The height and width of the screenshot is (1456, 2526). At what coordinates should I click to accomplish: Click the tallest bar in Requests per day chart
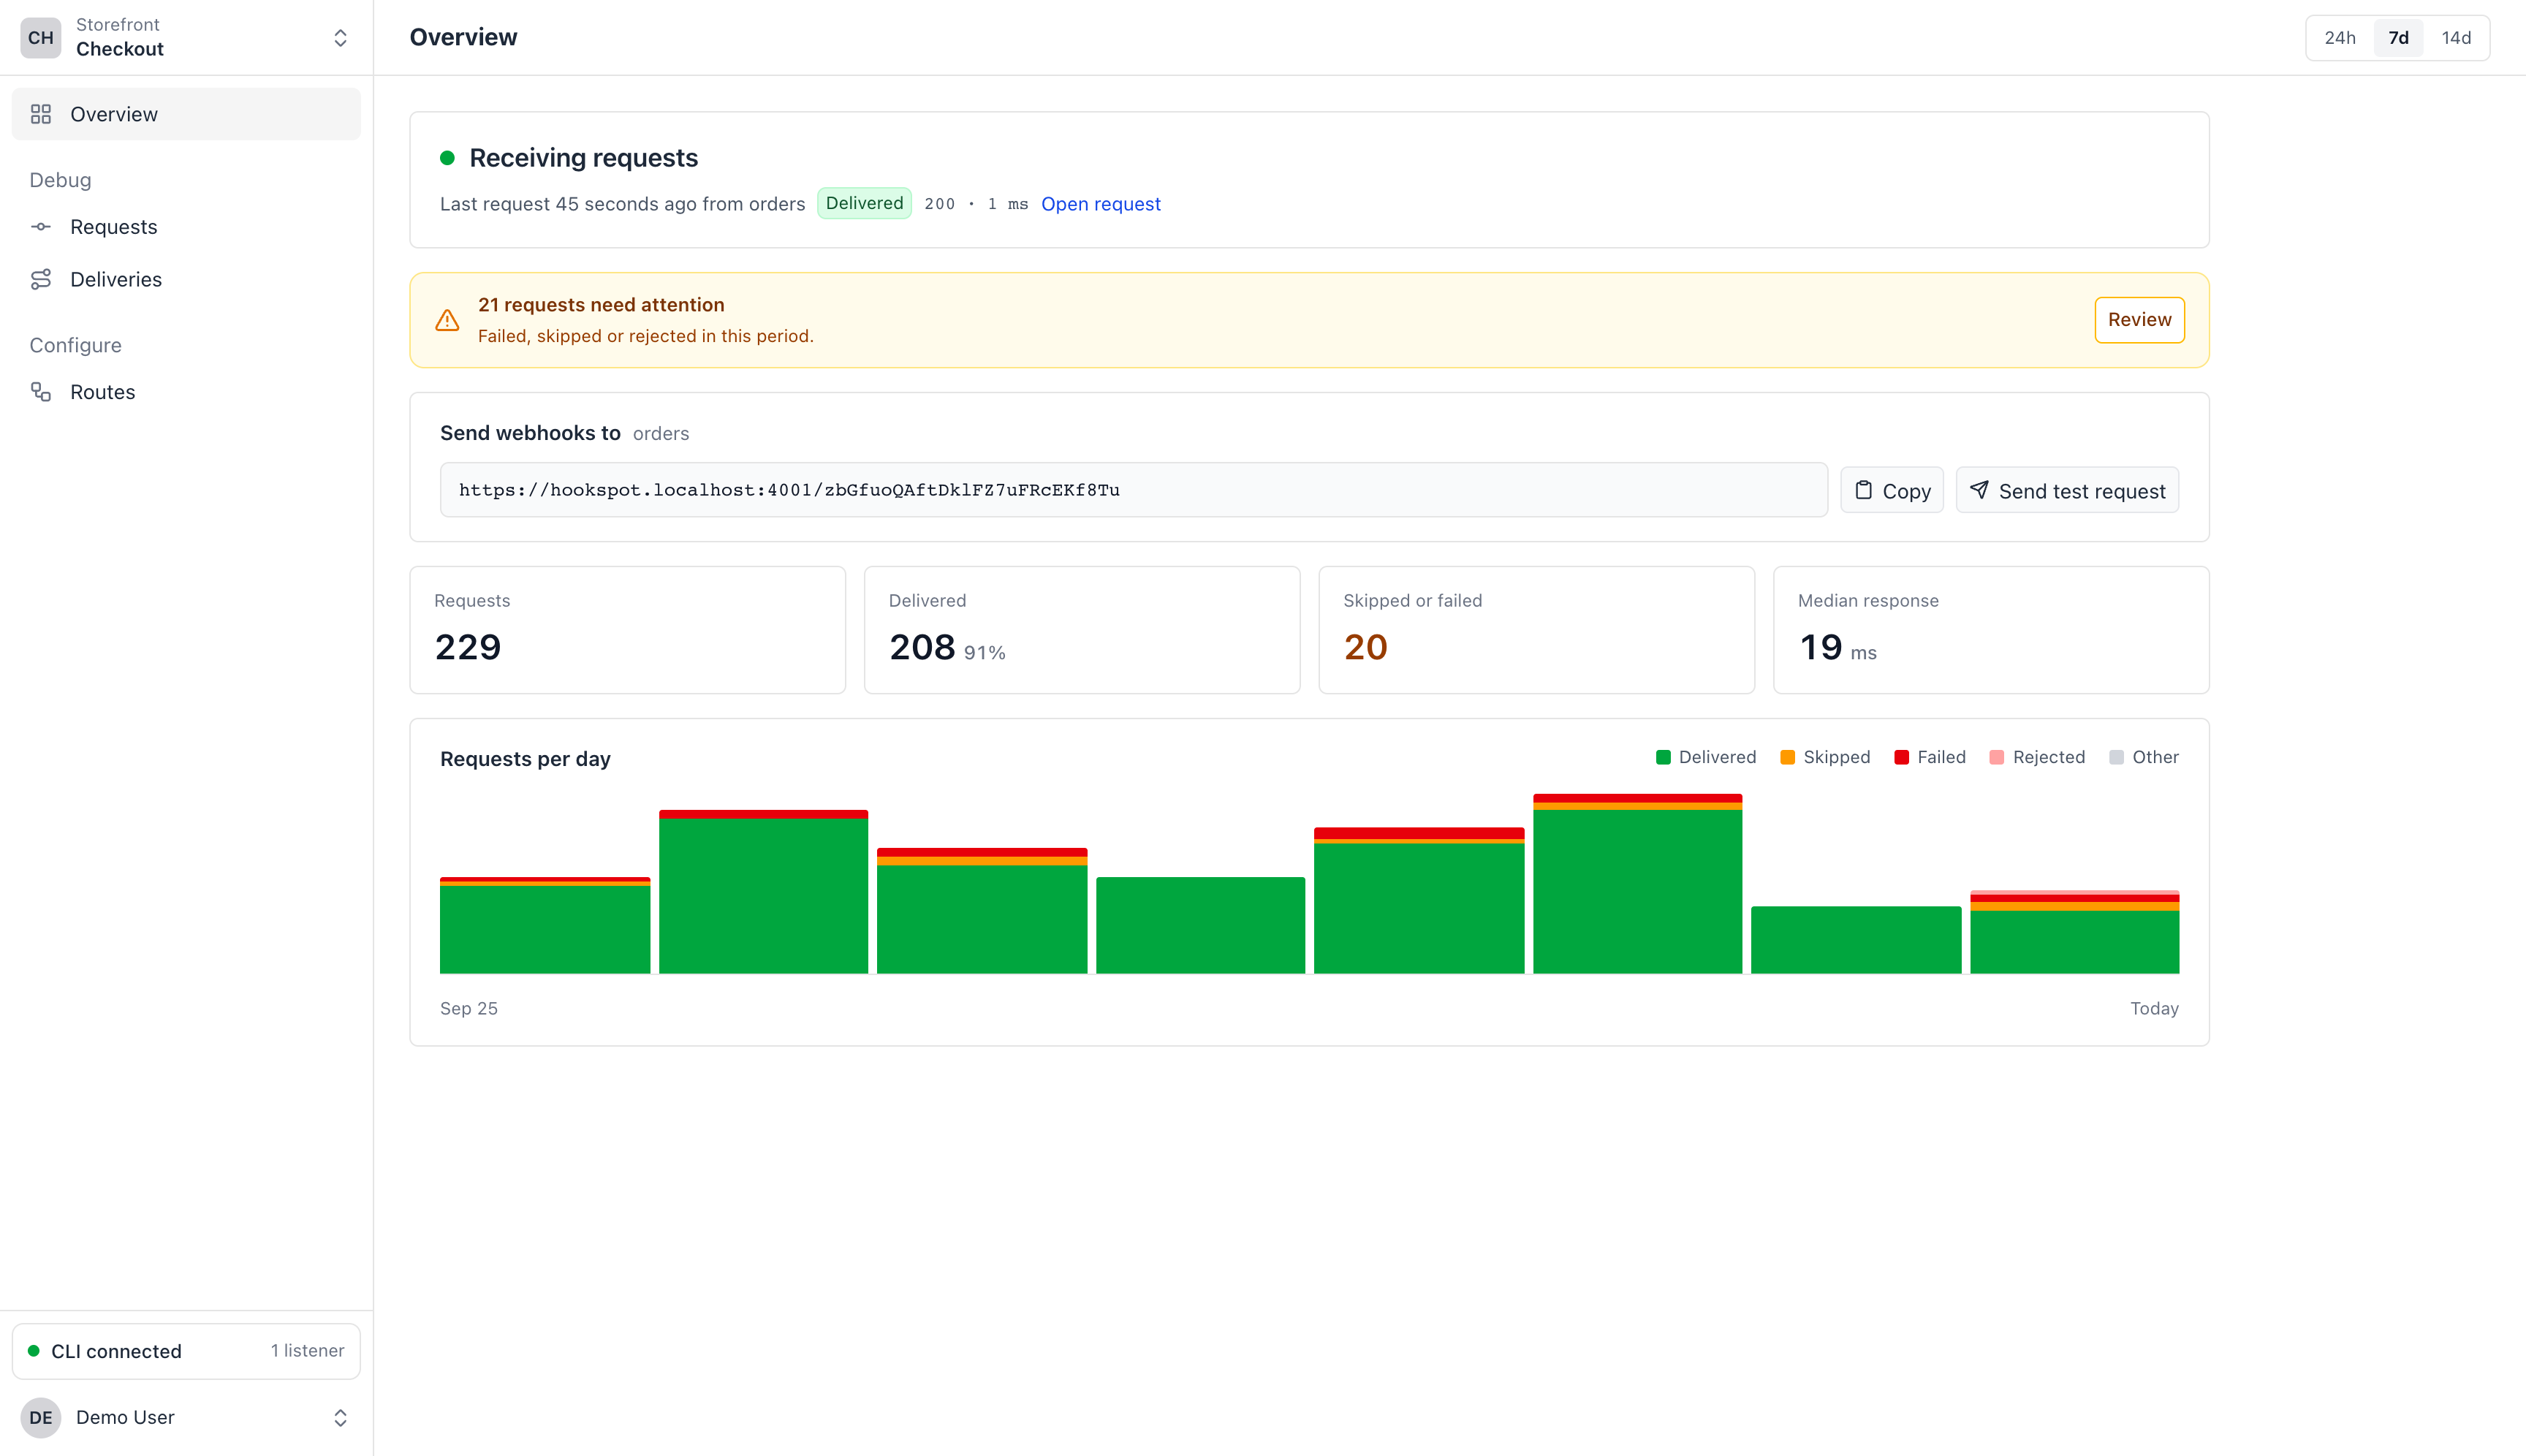tap(1637, 884)
